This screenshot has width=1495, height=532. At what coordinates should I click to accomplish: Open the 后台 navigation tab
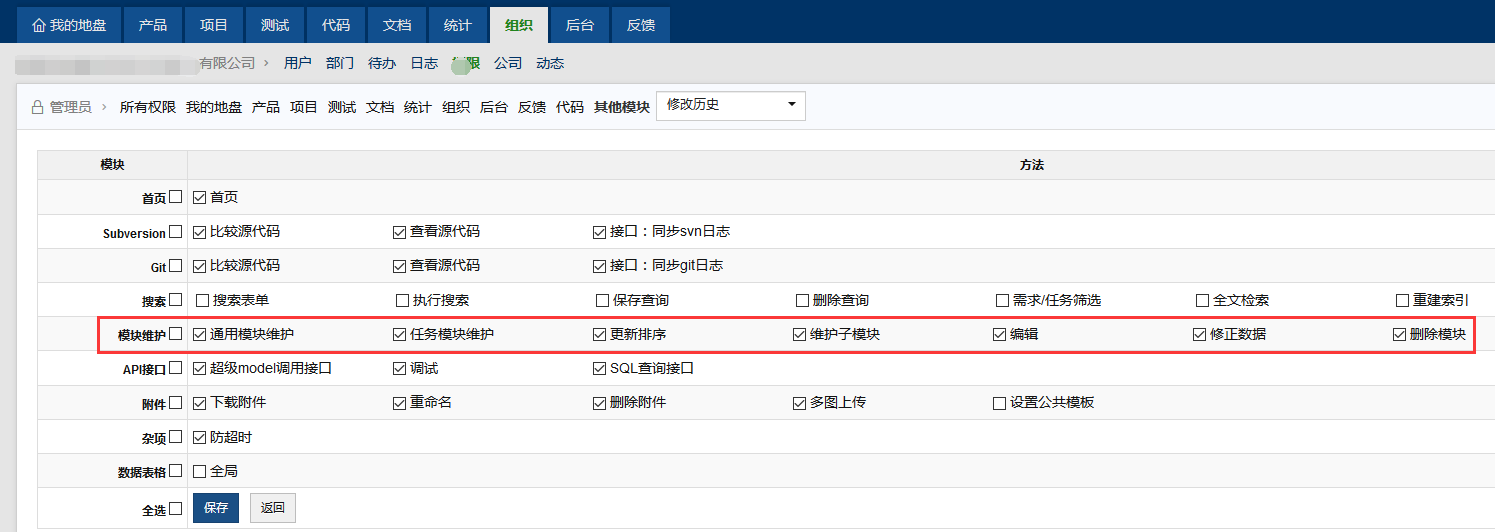[579, 25]
